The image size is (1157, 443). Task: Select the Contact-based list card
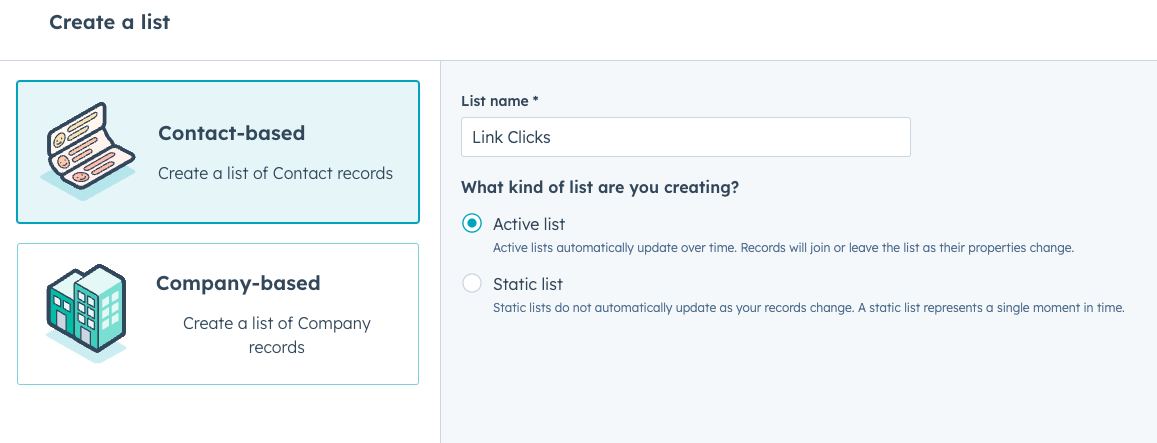(x=218, y=151)
